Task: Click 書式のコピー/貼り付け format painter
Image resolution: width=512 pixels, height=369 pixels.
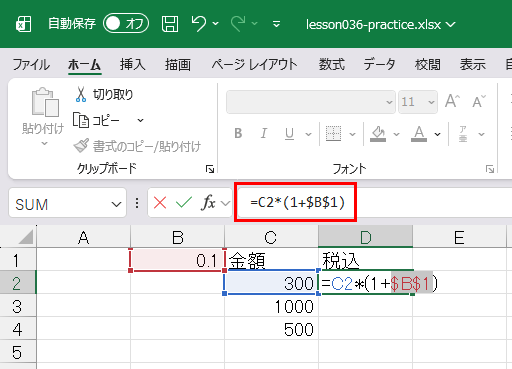Action: 137,146
